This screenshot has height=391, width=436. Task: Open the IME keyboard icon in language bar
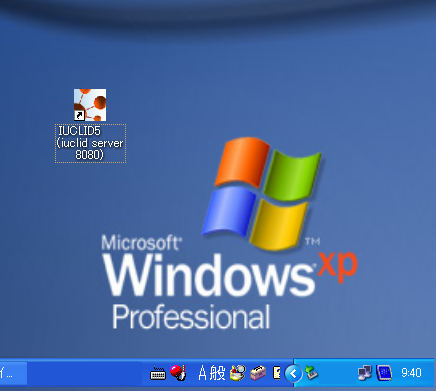(158, 374)
